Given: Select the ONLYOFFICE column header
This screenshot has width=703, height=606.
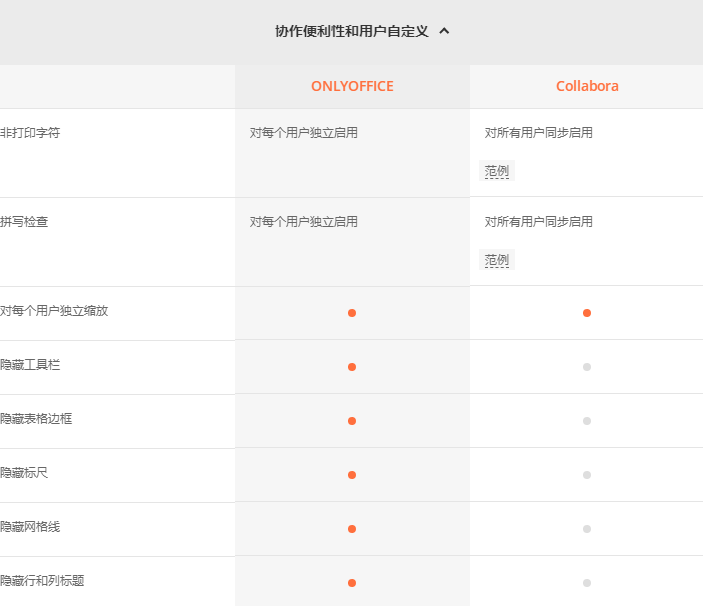Looking at the screenshot, I should point(352,86).
